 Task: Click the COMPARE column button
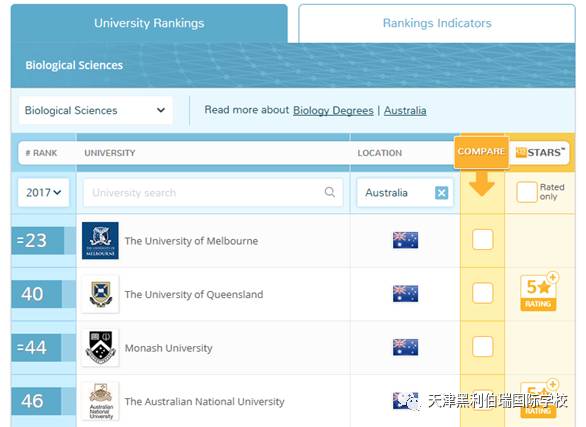(x=481, y=152)
